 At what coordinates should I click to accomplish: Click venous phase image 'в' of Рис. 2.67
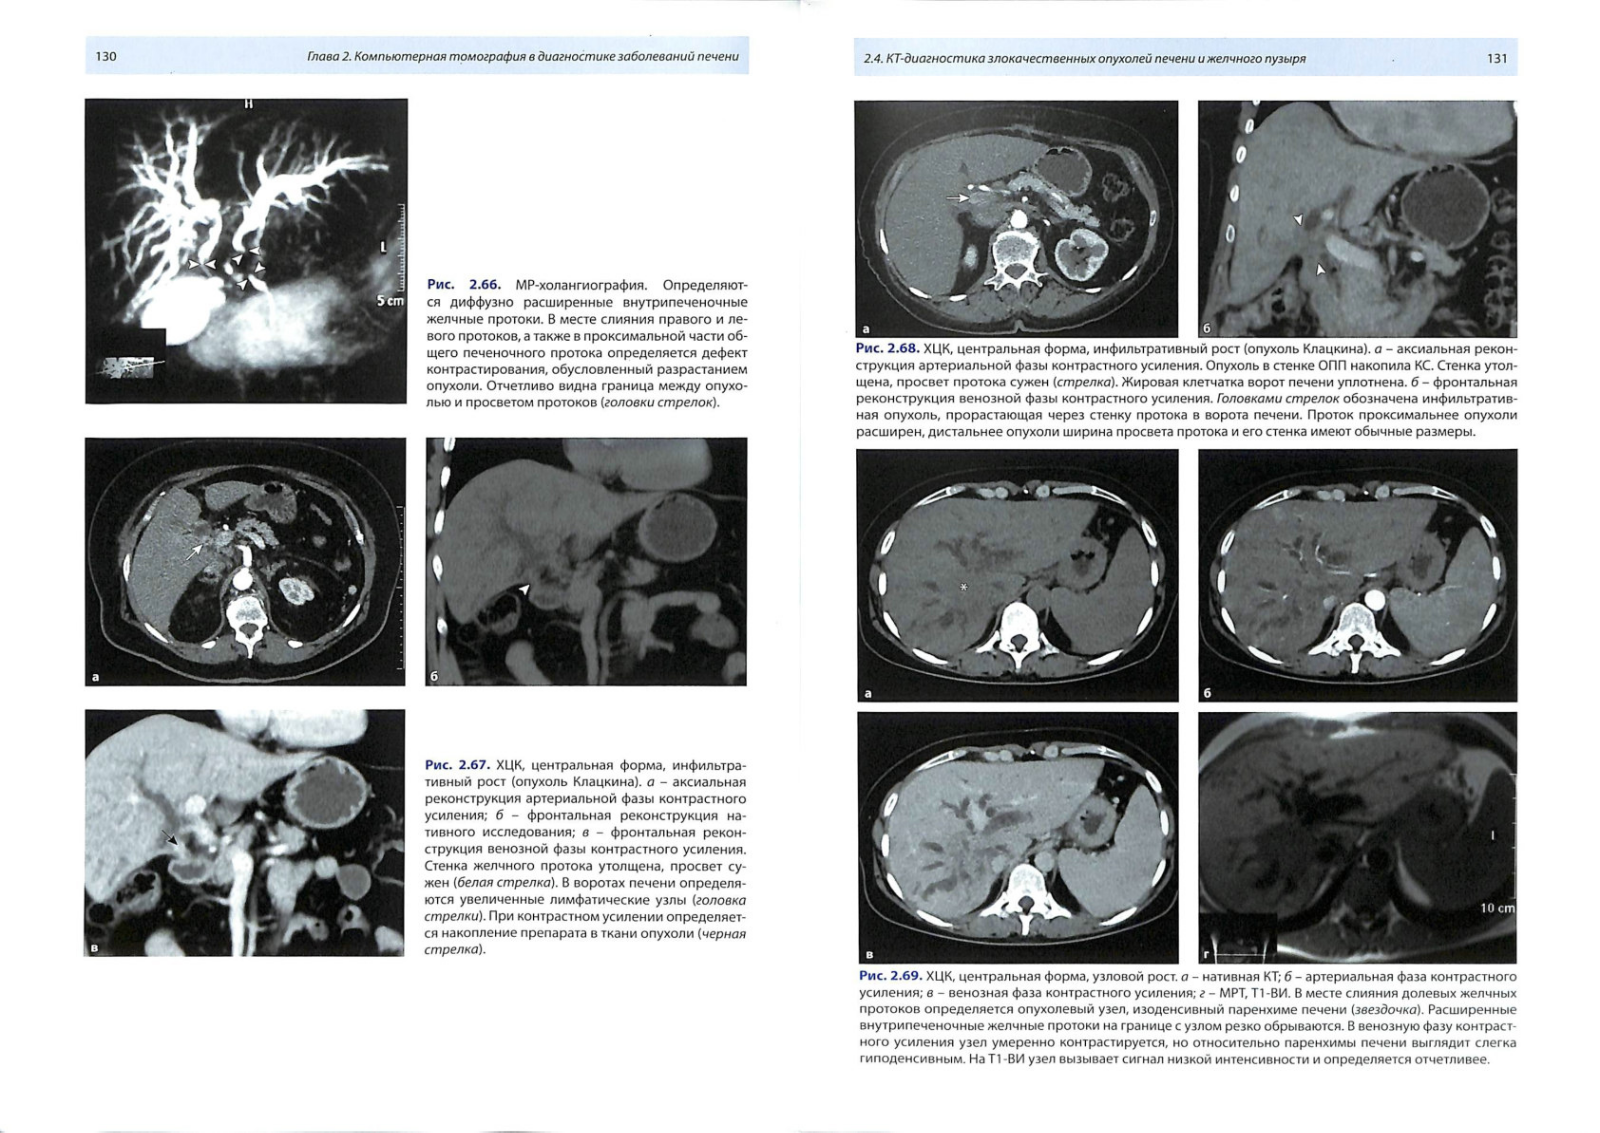(245, 833)
